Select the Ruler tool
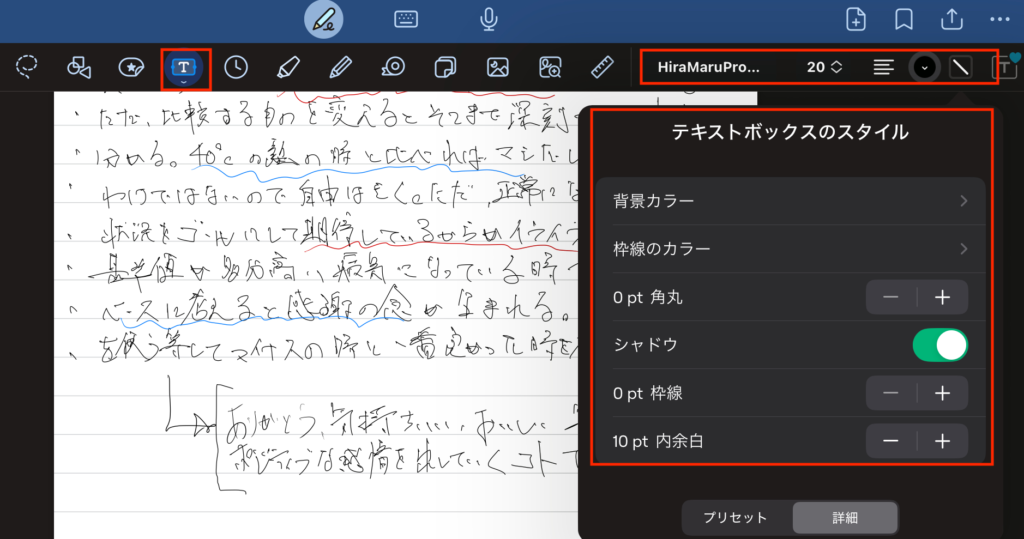 click(602, 67)
